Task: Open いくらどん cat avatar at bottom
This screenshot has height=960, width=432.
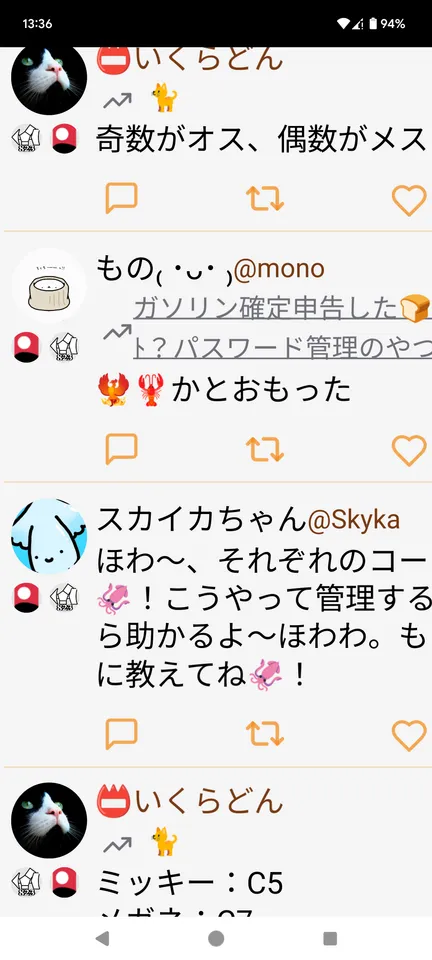Action: click(49, 820)
